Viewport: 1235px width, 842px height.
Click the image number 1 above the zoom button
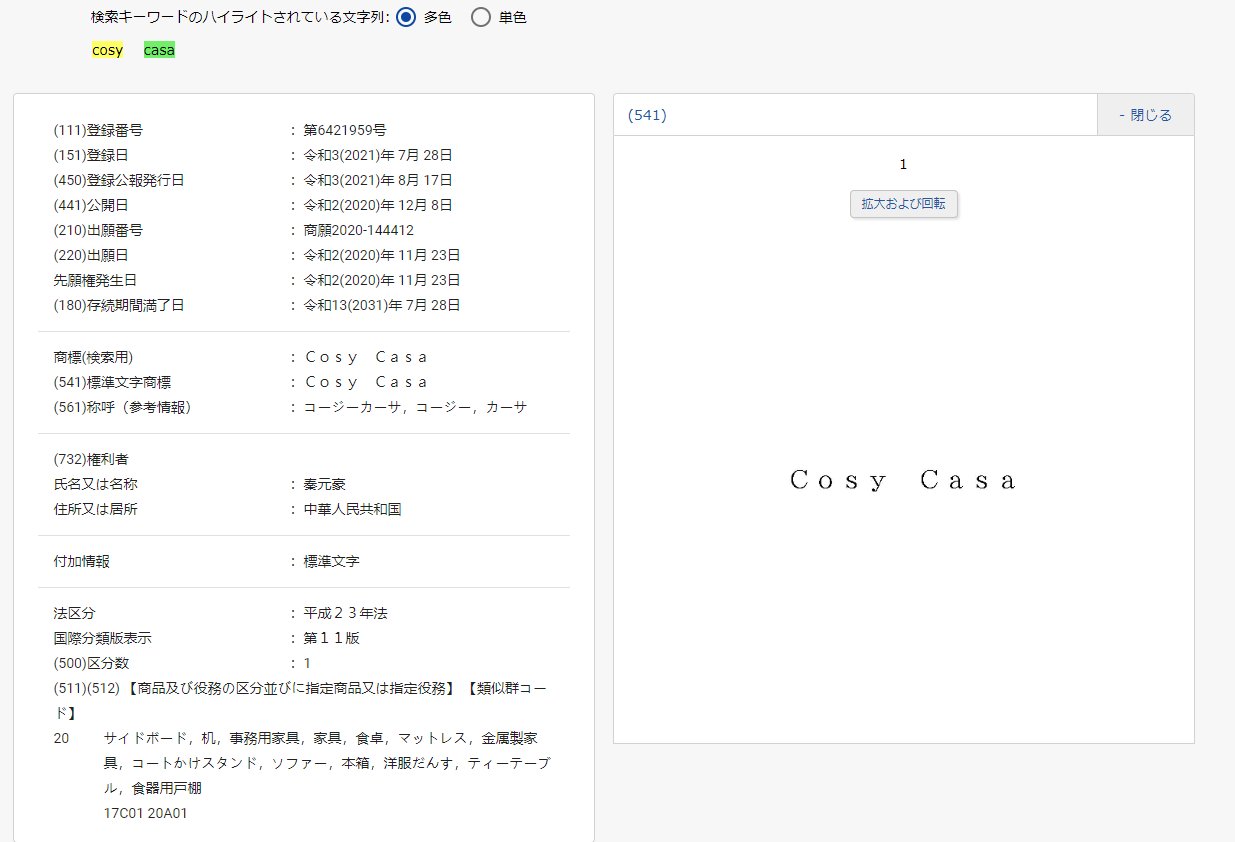click(903, 165)
